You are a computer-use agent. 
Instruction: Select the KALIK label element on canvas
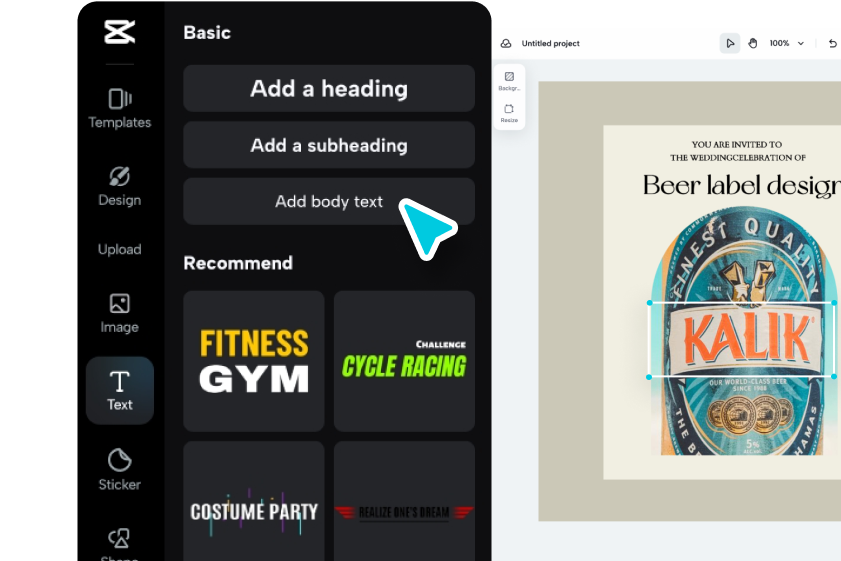tap(742, 340)
